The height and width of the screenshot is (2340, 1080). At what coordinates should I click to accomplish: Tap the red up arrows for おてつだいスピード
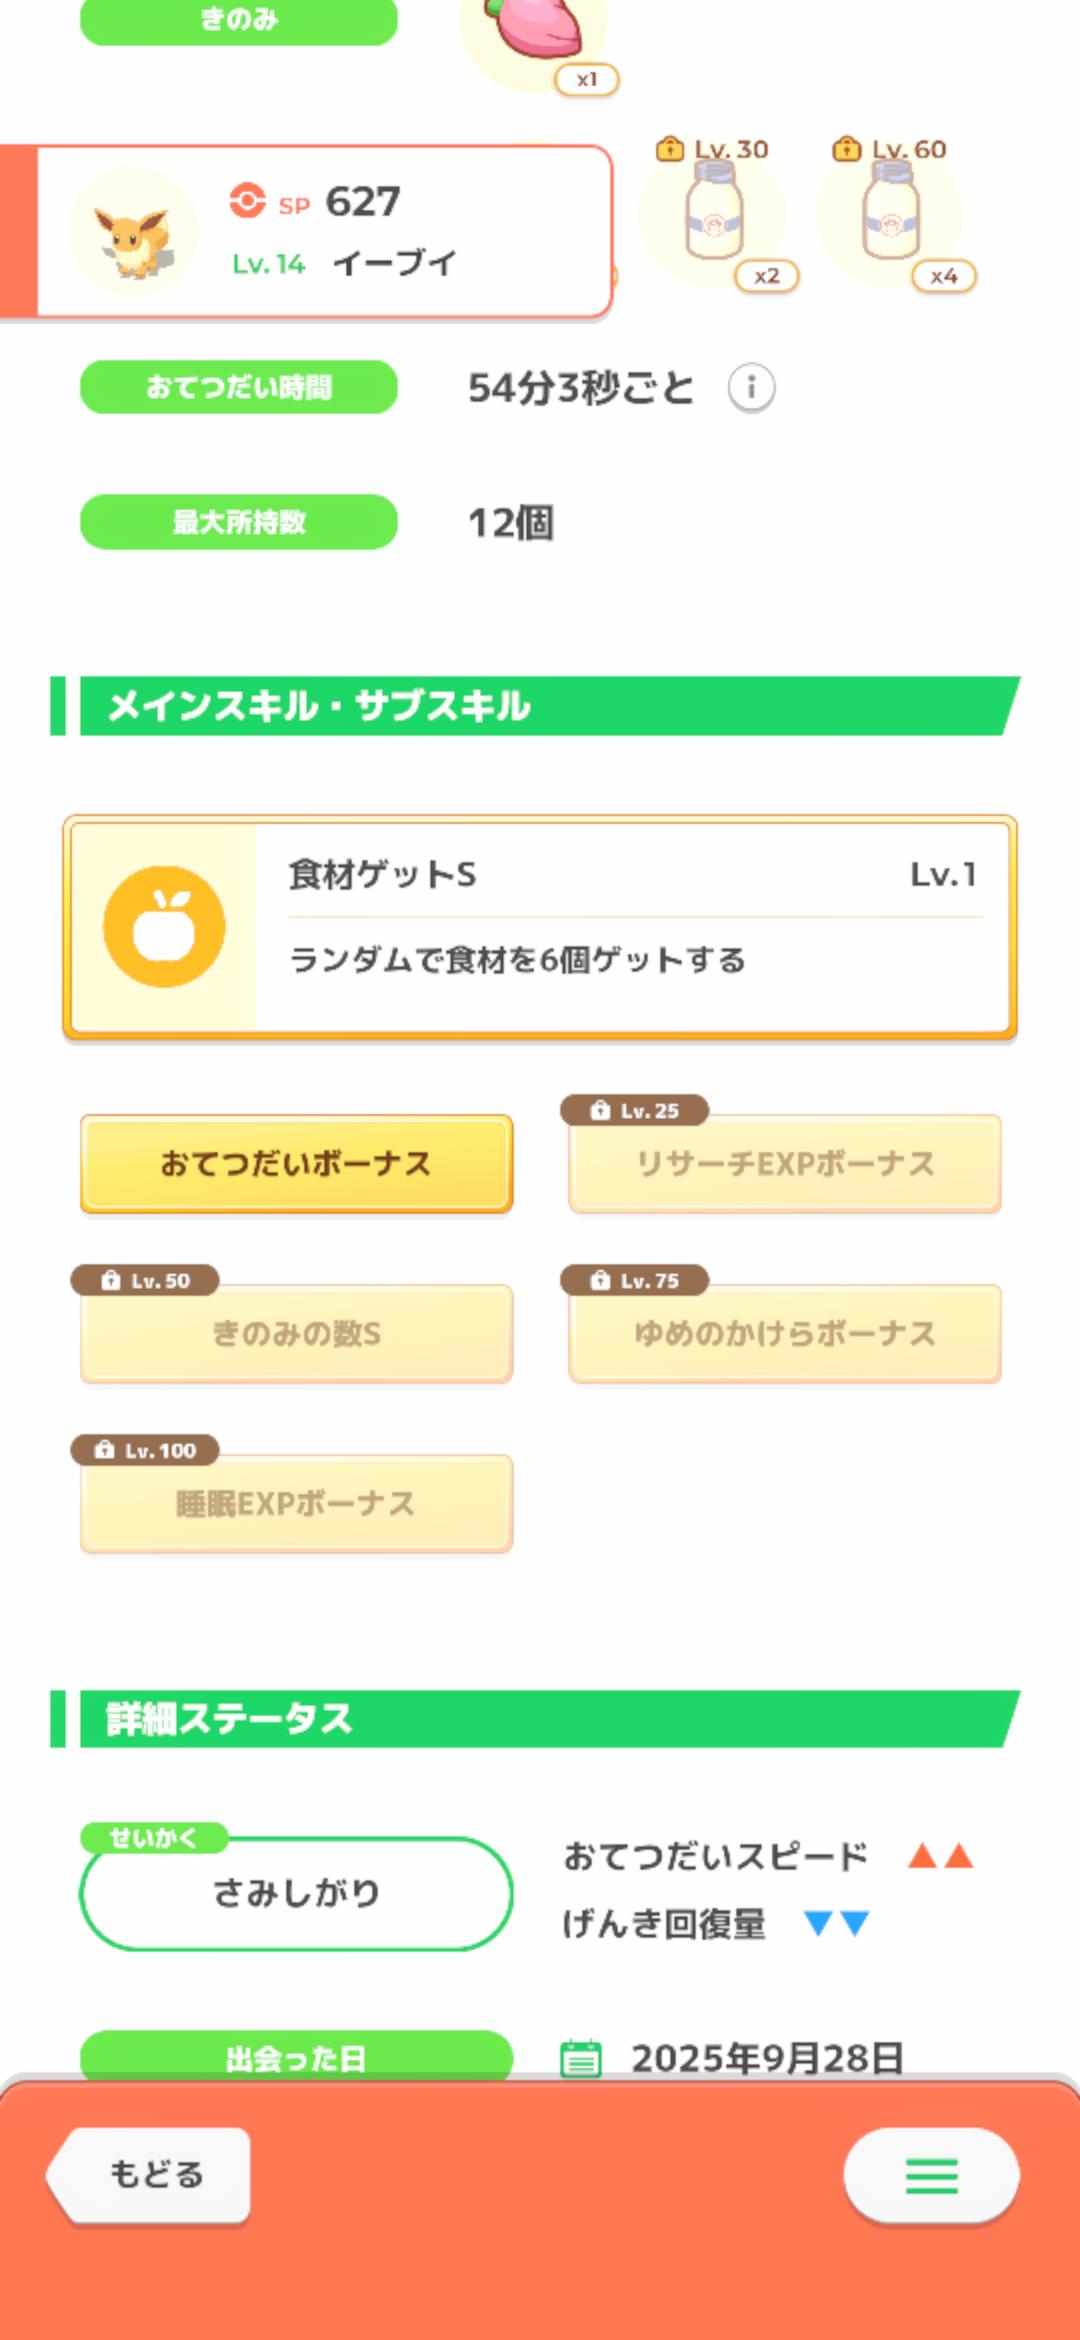click(x=940, y=1857)
